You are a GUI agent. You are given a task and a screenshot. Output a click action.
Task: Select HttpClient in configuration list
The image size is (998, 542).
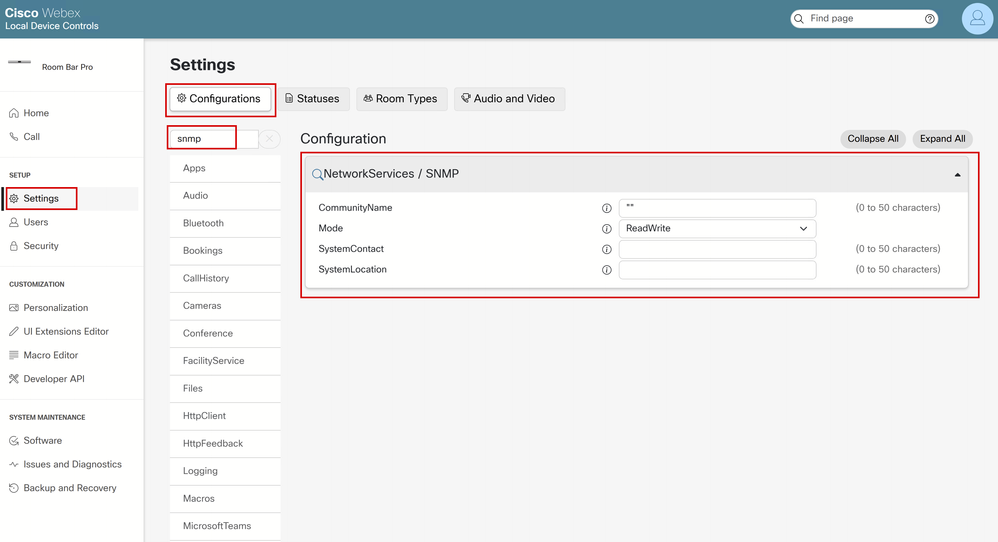(225, 416)
